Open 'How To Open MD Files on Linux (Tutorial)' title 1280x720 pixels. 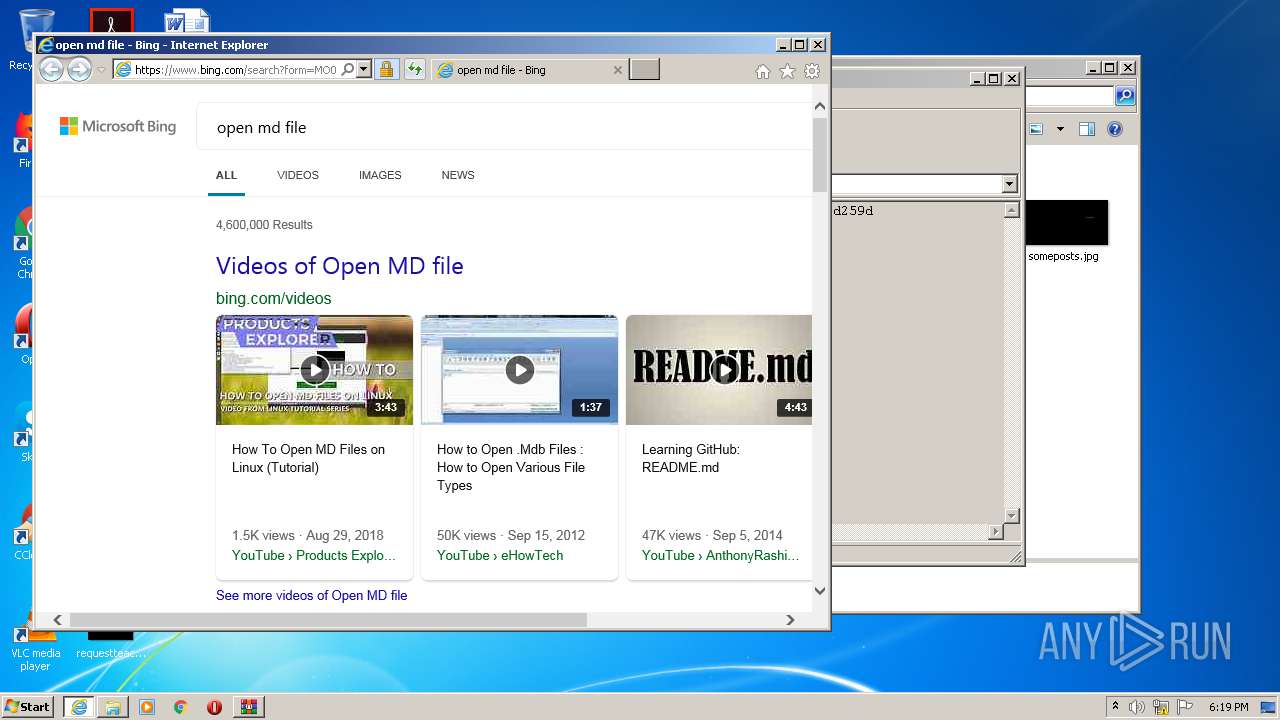[x=308, y=458]
